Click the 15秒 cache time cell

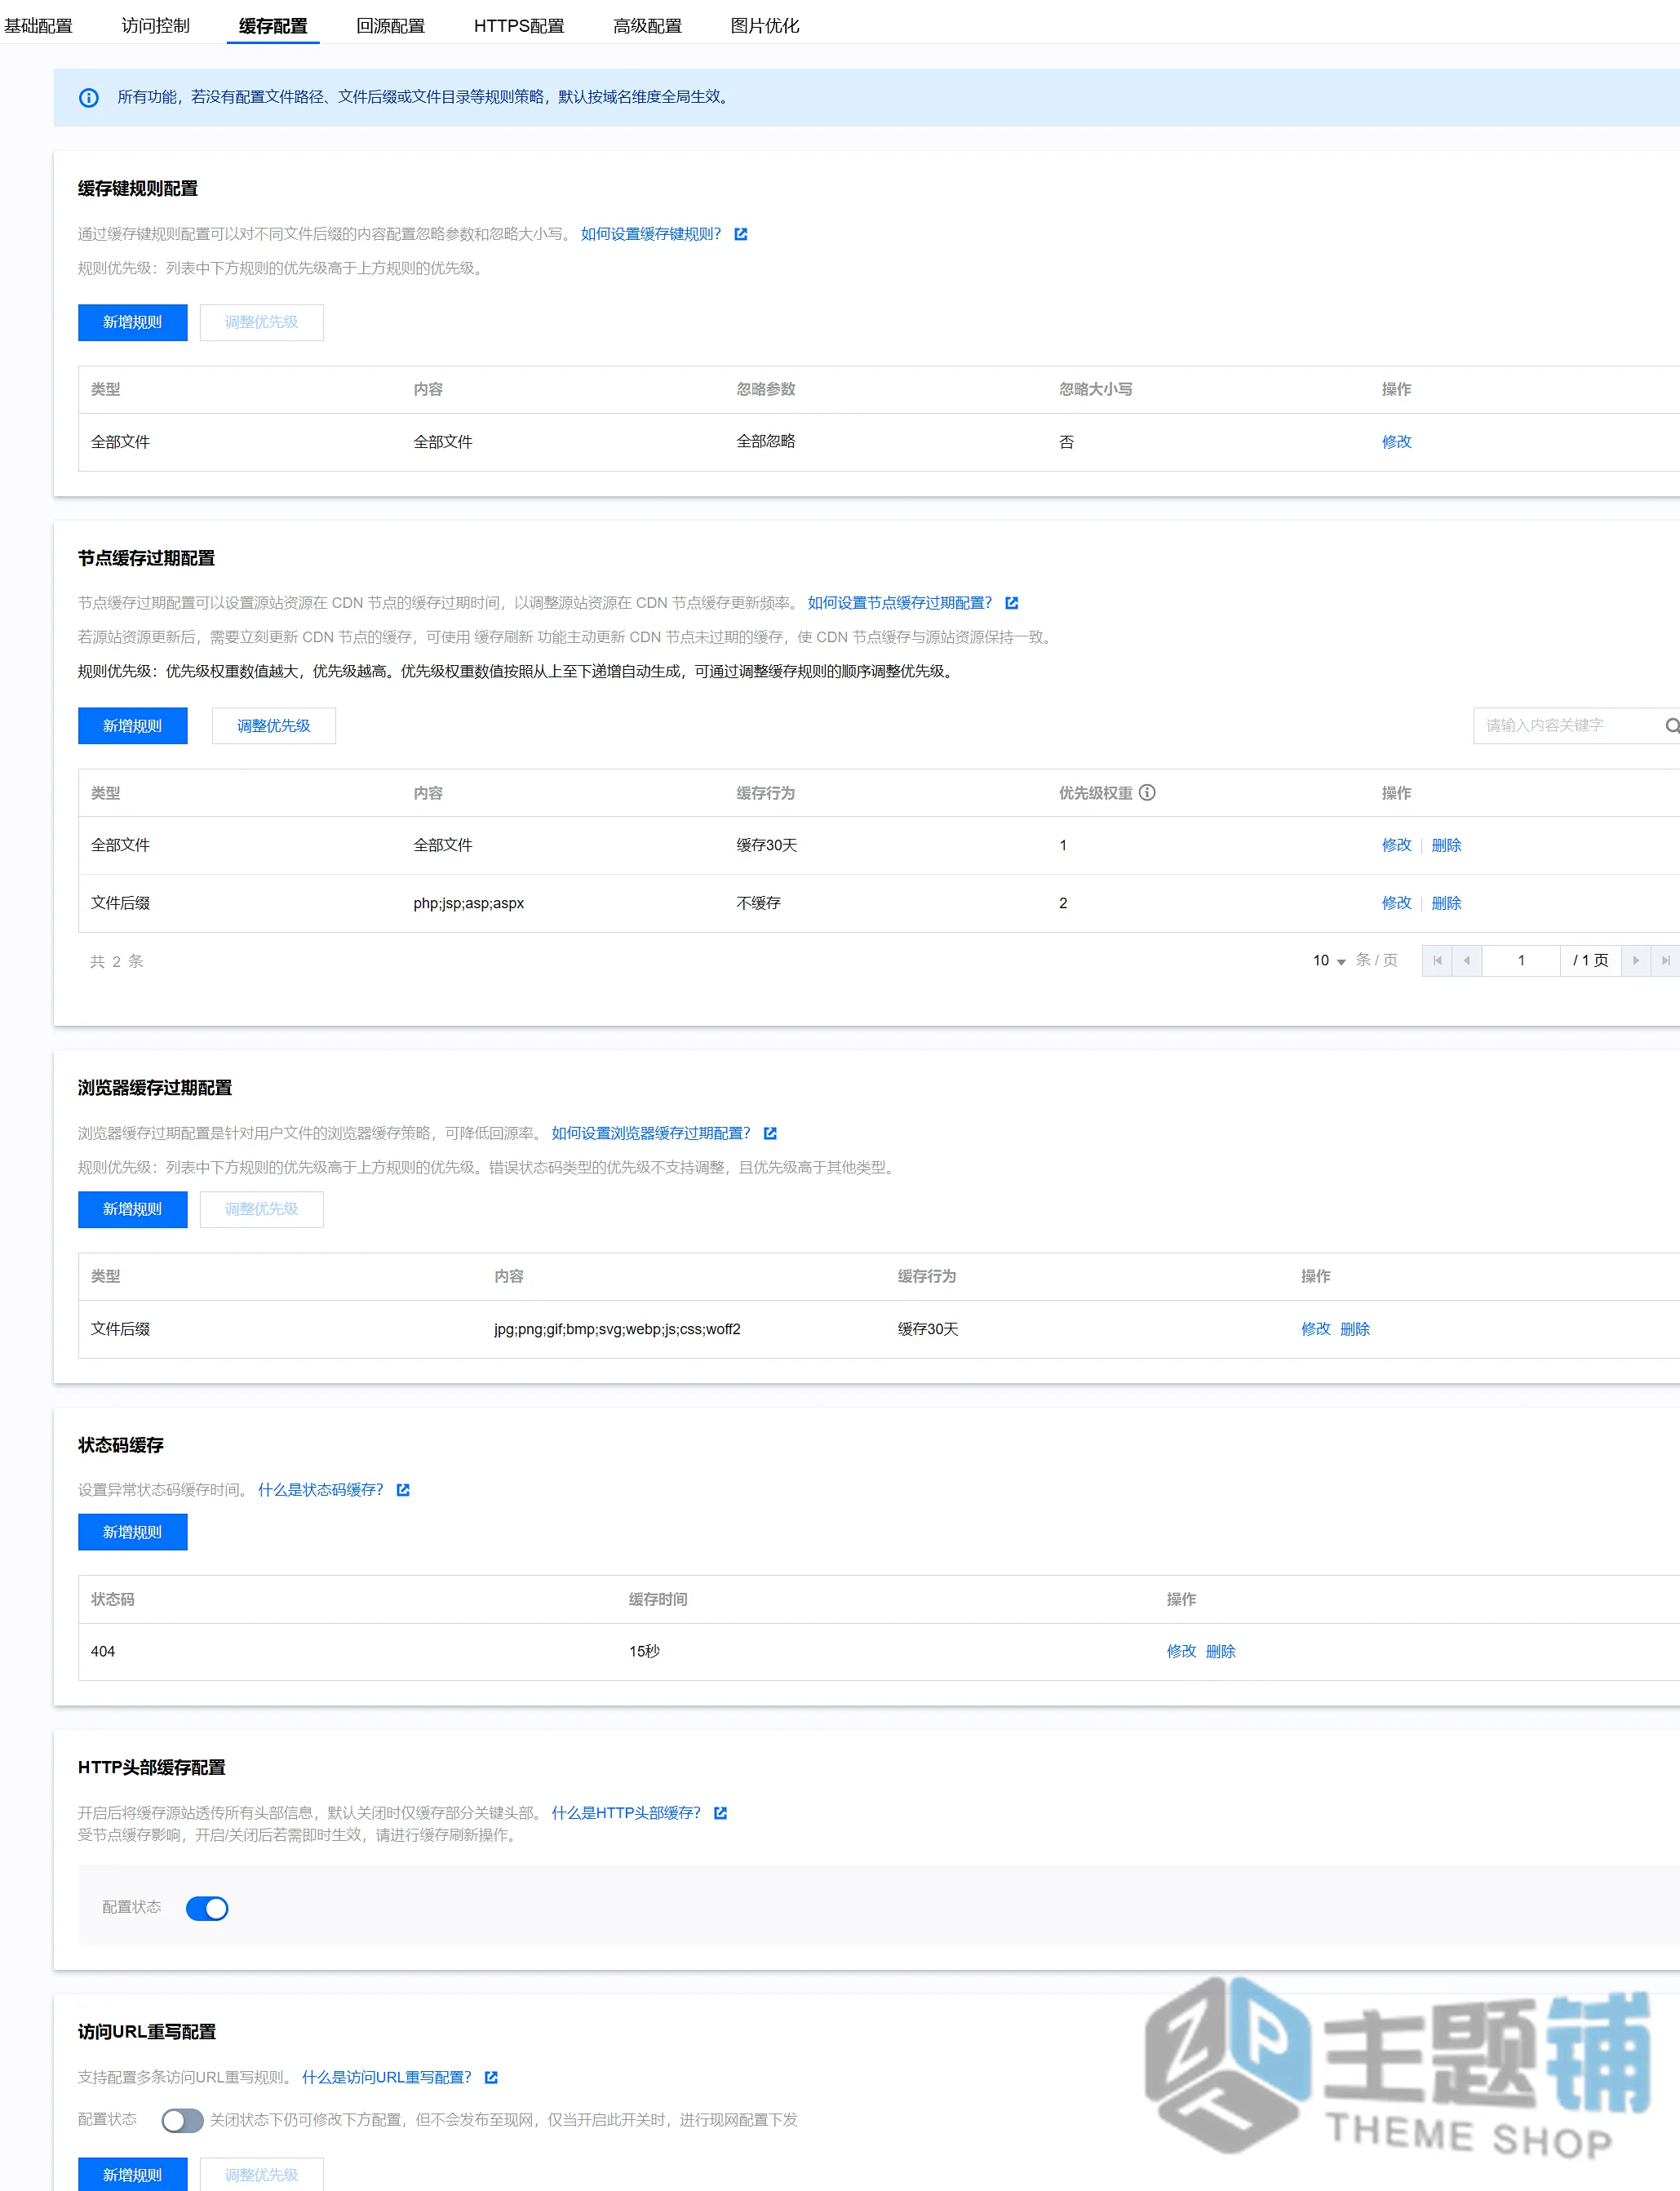pyautogui.click(x=644, y=1651)
